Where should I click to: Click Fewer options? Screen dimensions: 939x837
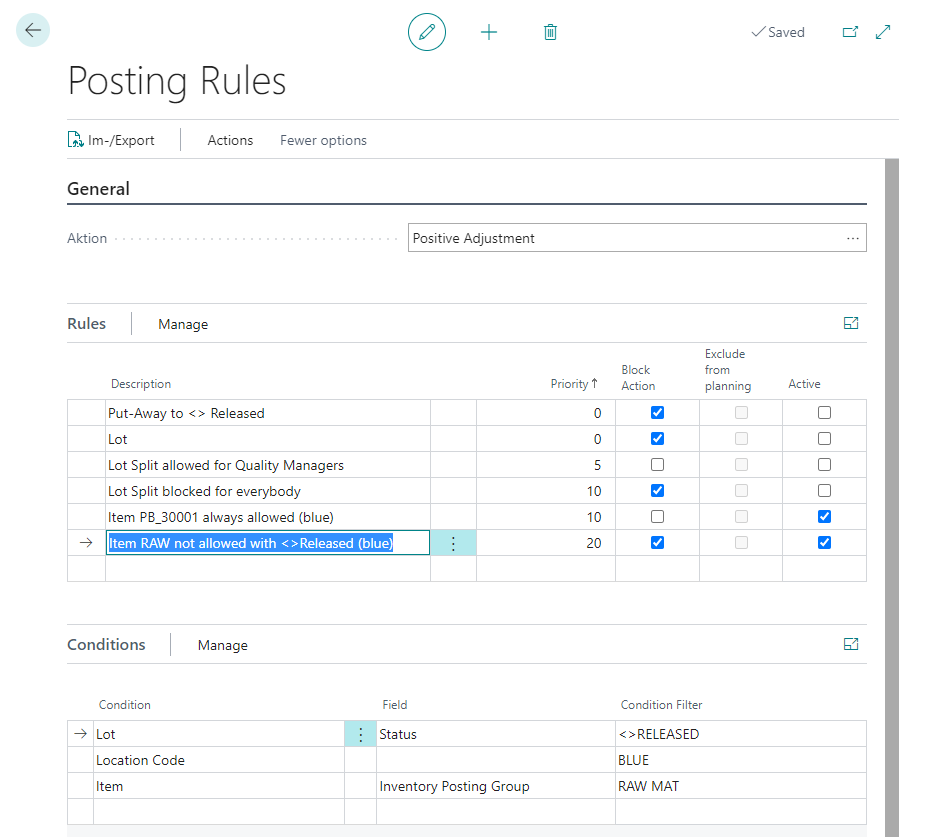[x=323, y=140]
